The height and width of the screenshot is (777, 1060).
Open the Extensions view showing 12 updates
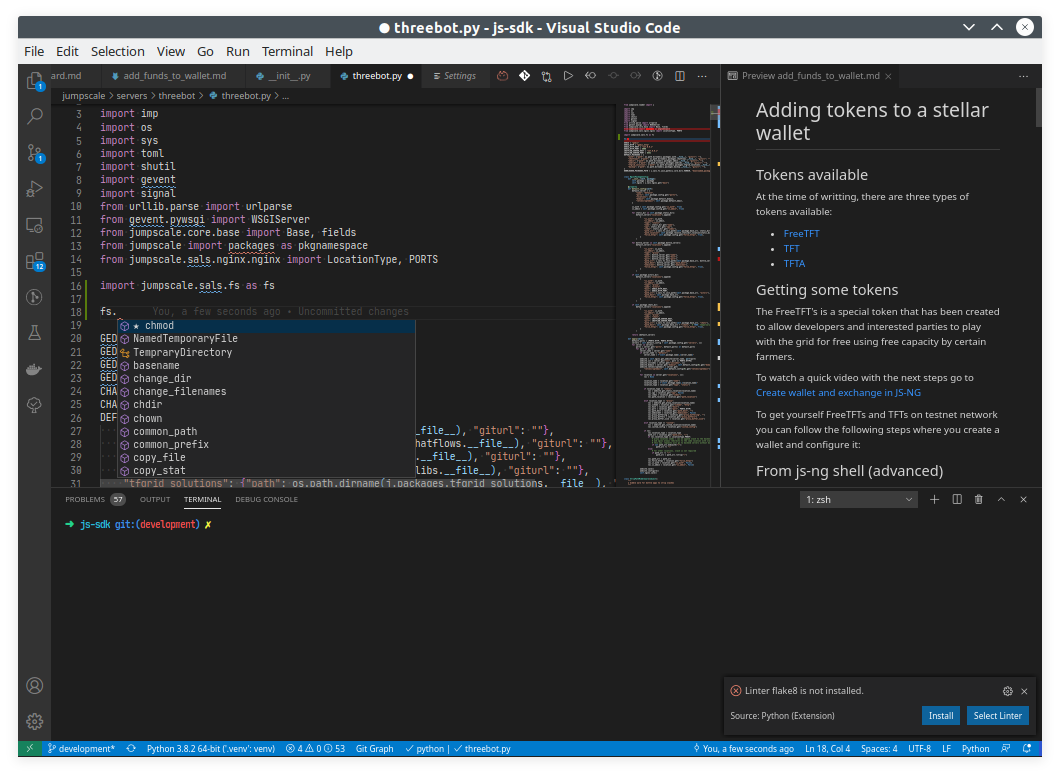click(33, 262)
